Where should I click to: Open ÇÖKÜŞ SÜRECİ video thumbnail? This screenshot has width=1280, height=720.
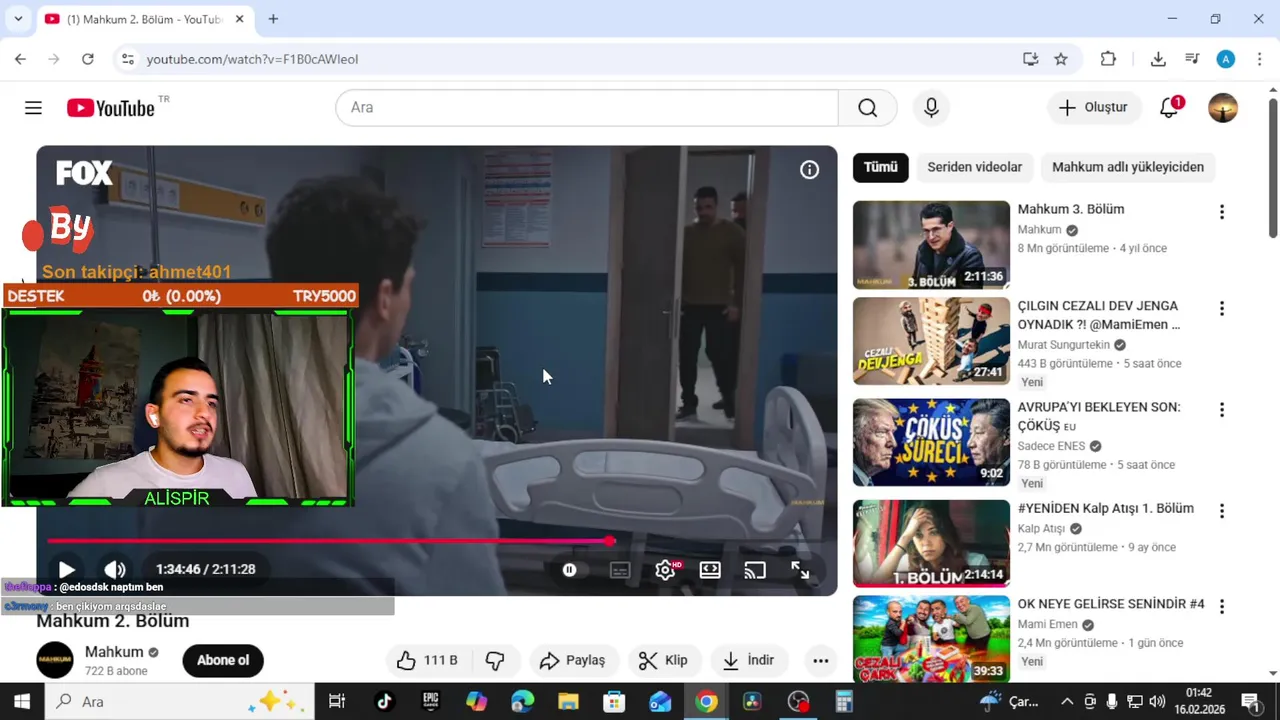(x=931, y=442)
